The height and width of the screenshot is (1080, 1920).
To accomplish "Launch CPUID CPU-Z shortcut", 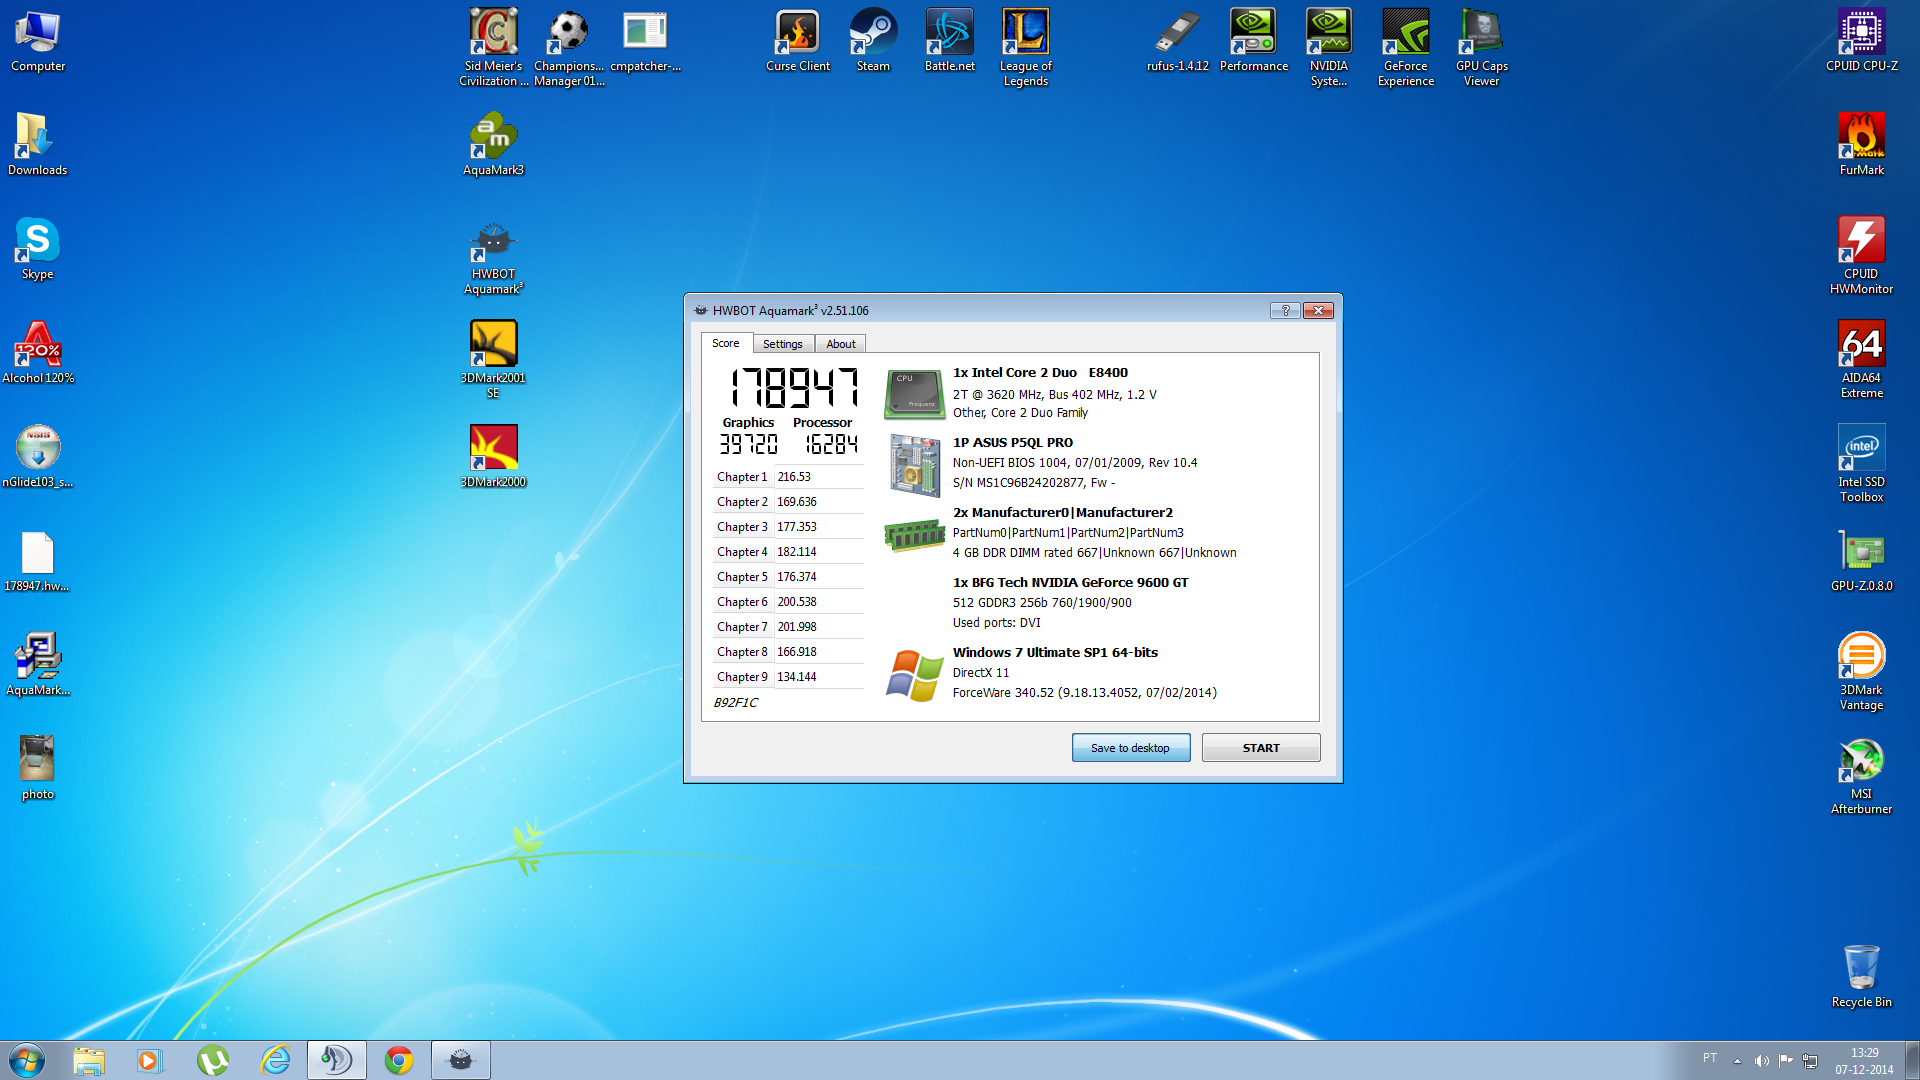I will 1861,42.
